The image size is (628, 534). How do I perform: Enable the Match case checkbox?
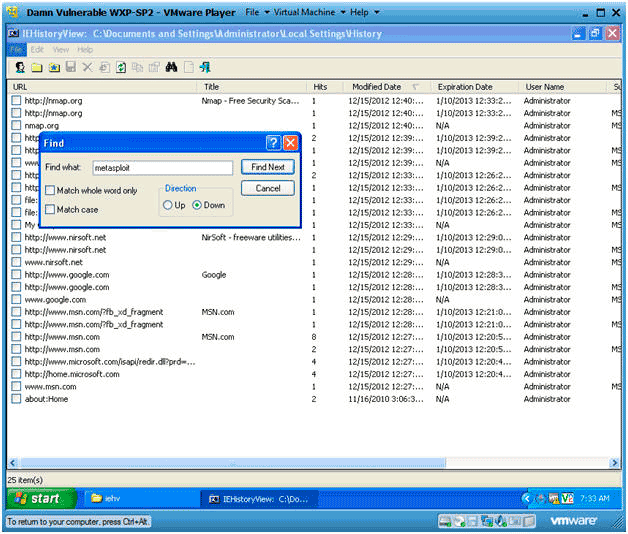(x=50, y=210)
